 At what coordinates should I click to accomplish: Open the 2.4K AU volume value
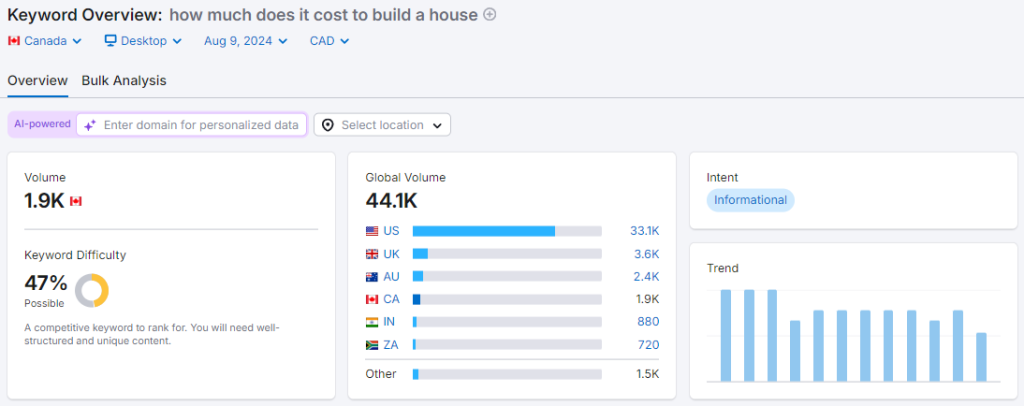coord(647,277)
